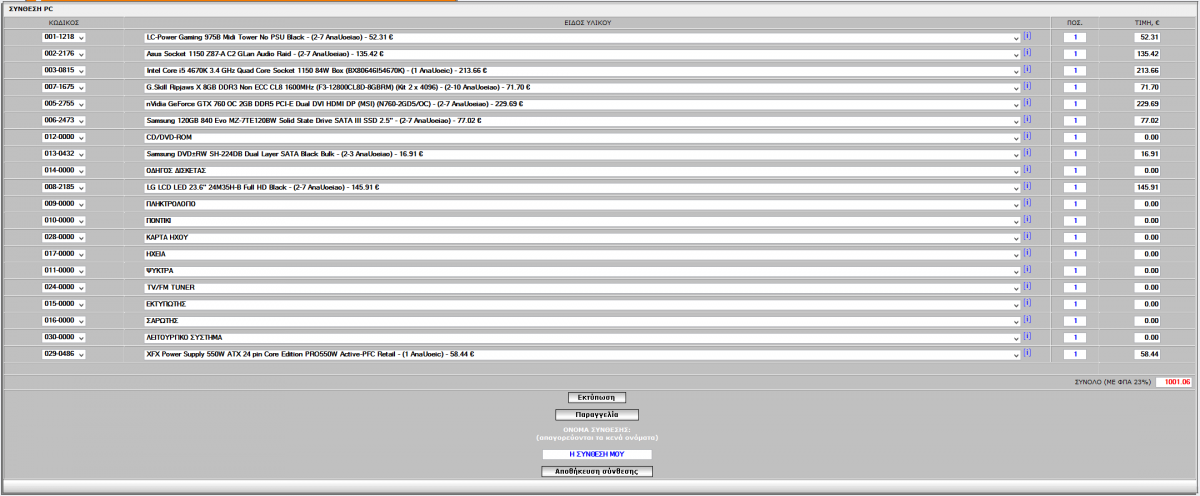
Task: Open info icon on ΚΑΡΤΑ ΗΧΟΥ row
Action: 1026,236
